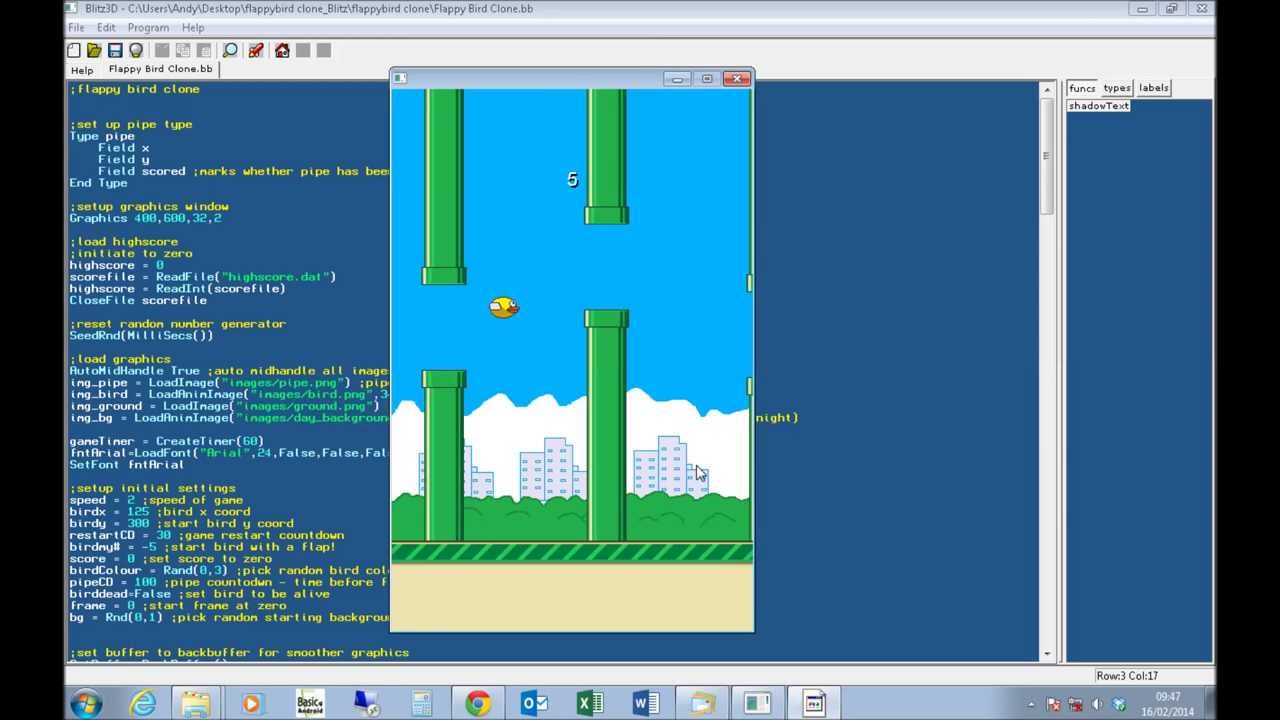The width and height of the screenshot is (1280, 720).
Task: Open the Program menu
Action: tap(148, 27)
